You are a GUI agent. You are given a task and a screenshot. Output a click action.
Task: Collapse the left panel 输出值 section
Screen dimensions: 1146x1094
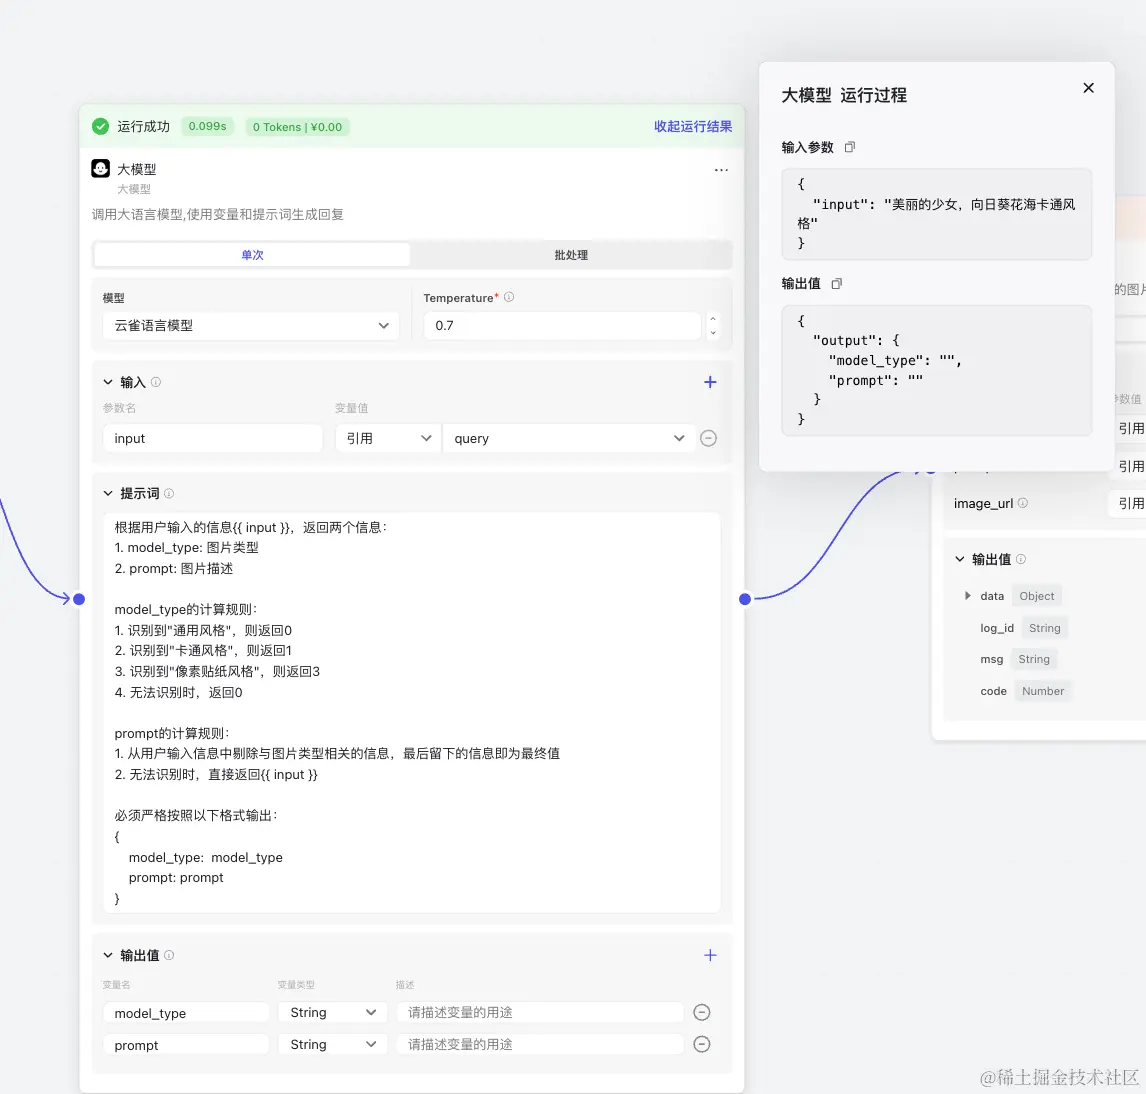point(108,955)
